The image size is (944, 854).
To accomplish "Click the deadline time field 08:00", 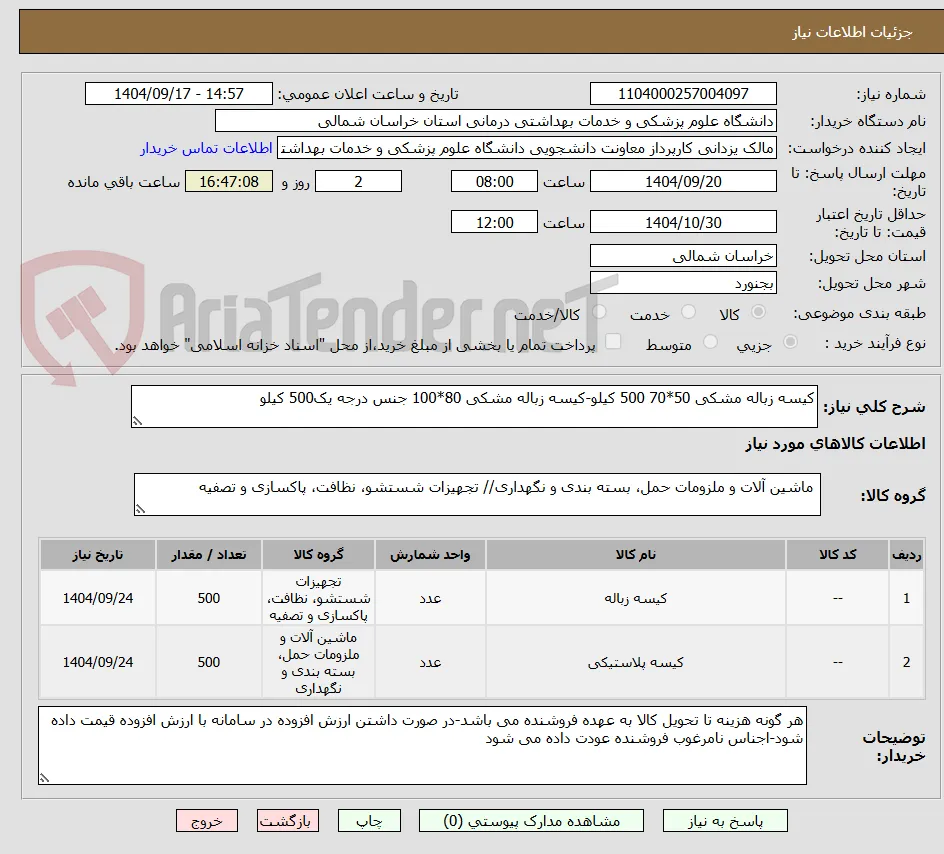I will coord(494,181).
